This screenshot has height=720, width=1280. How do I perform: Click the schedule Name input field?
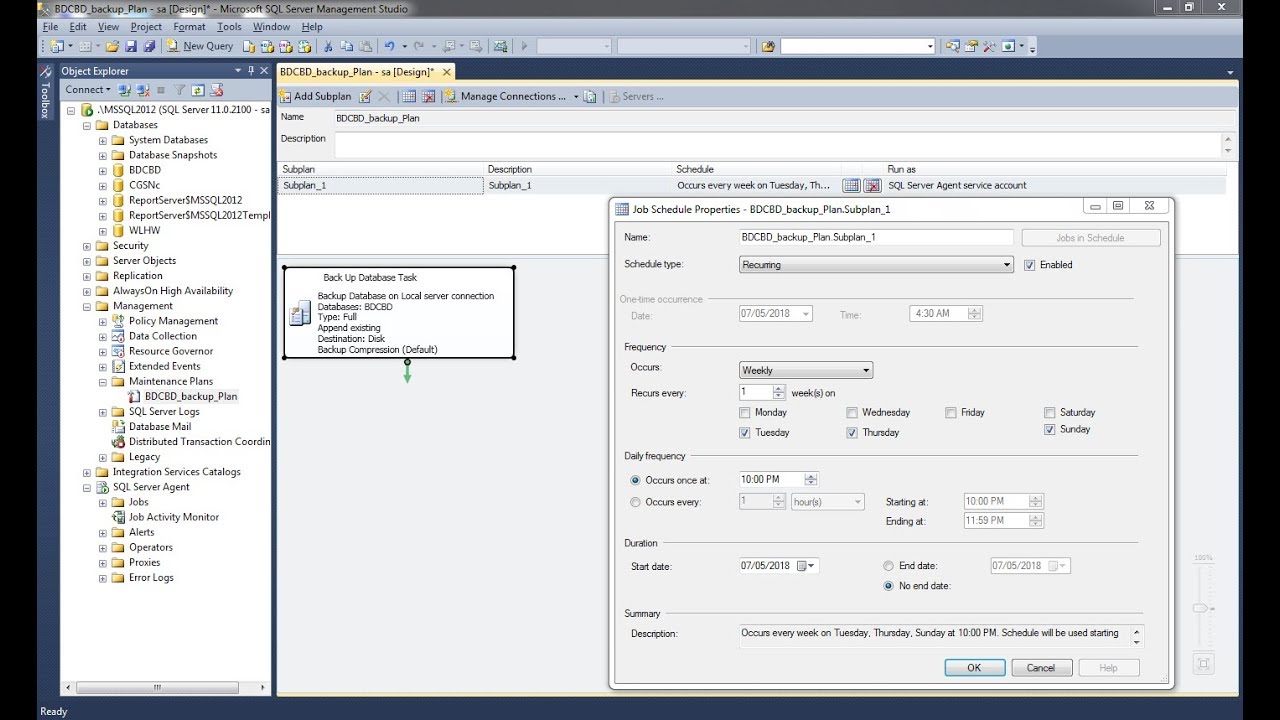(x=877, y=238)
